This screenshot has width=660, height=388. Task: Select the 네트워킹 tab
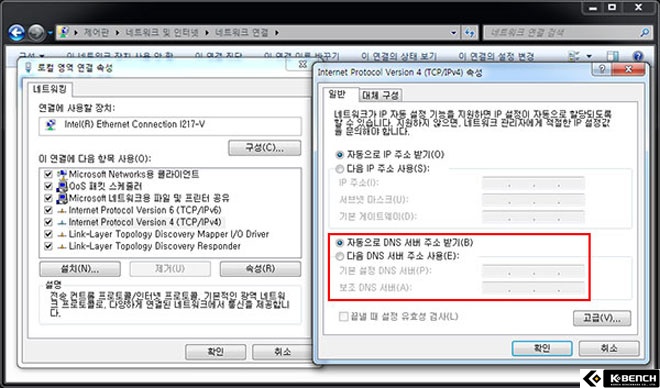pos(50,89)
